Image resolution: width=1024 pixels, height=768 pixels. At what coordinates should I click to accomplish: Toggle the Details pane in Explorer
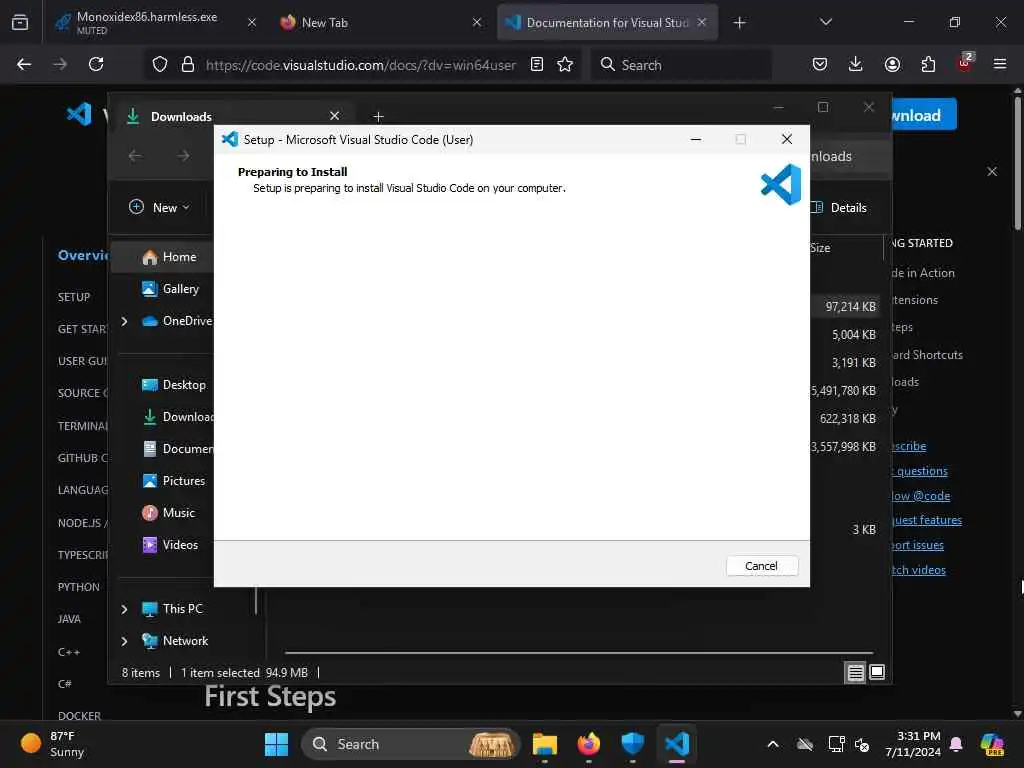(x=839, y=208)
